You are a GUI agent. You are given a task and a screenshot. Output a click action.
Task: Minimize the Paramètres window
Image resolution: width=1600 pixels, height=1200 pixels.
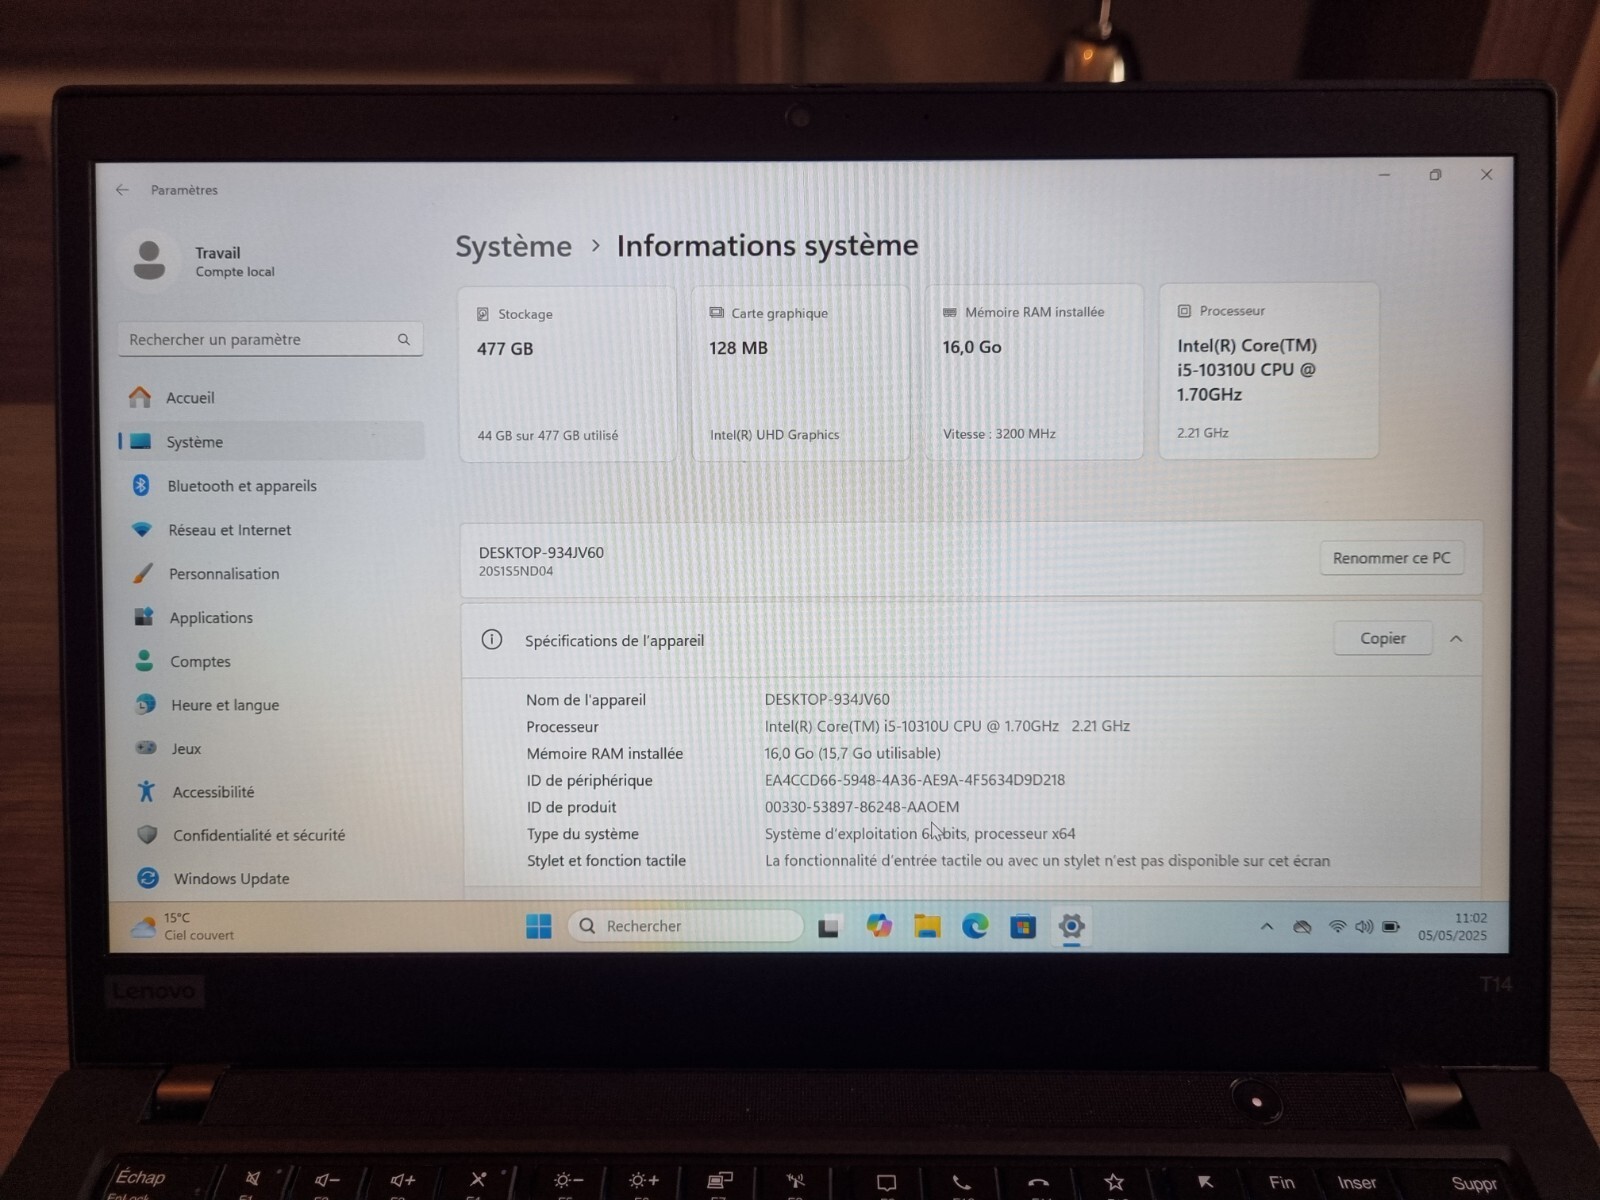[x=1385, y=175]
